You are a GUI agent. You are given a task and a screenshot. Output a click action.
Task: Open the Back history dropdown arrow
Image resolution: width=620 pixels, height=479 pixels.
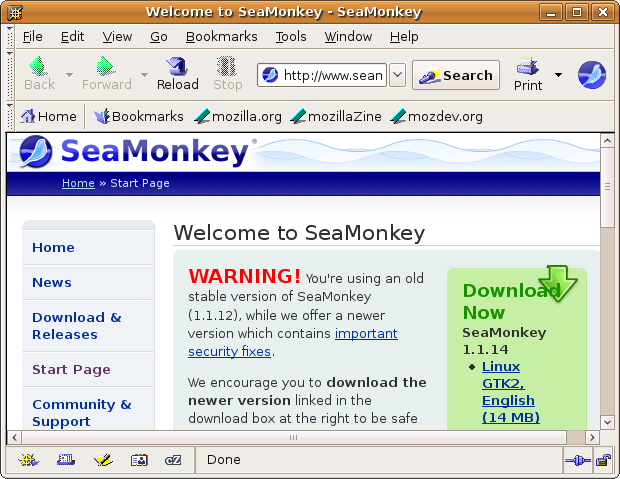pyautogui.click(x=69, y=75)
